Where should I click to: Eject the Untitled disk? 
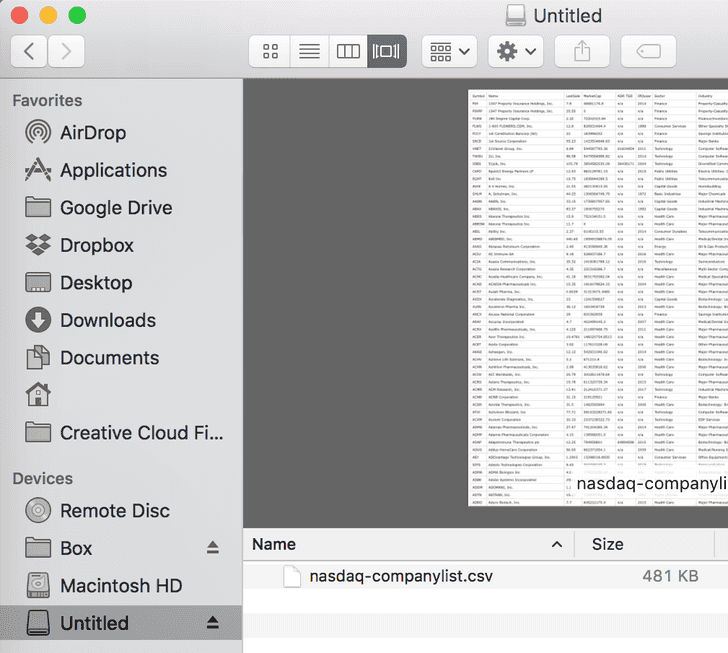[212, 622]
